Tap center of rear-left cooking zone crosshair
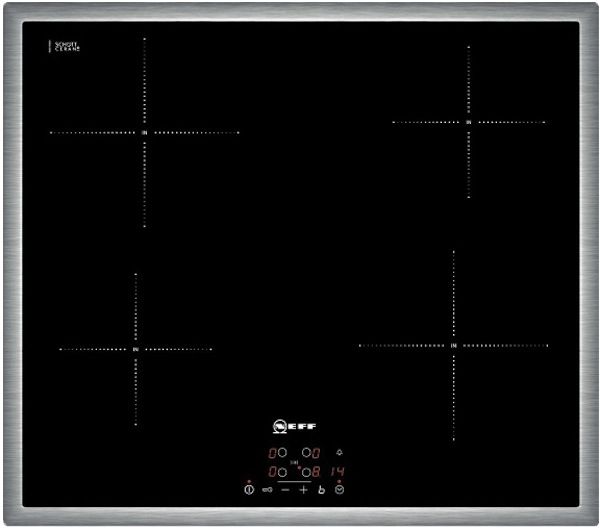Viewport: 600px width, 529px height. pos(145,133)
